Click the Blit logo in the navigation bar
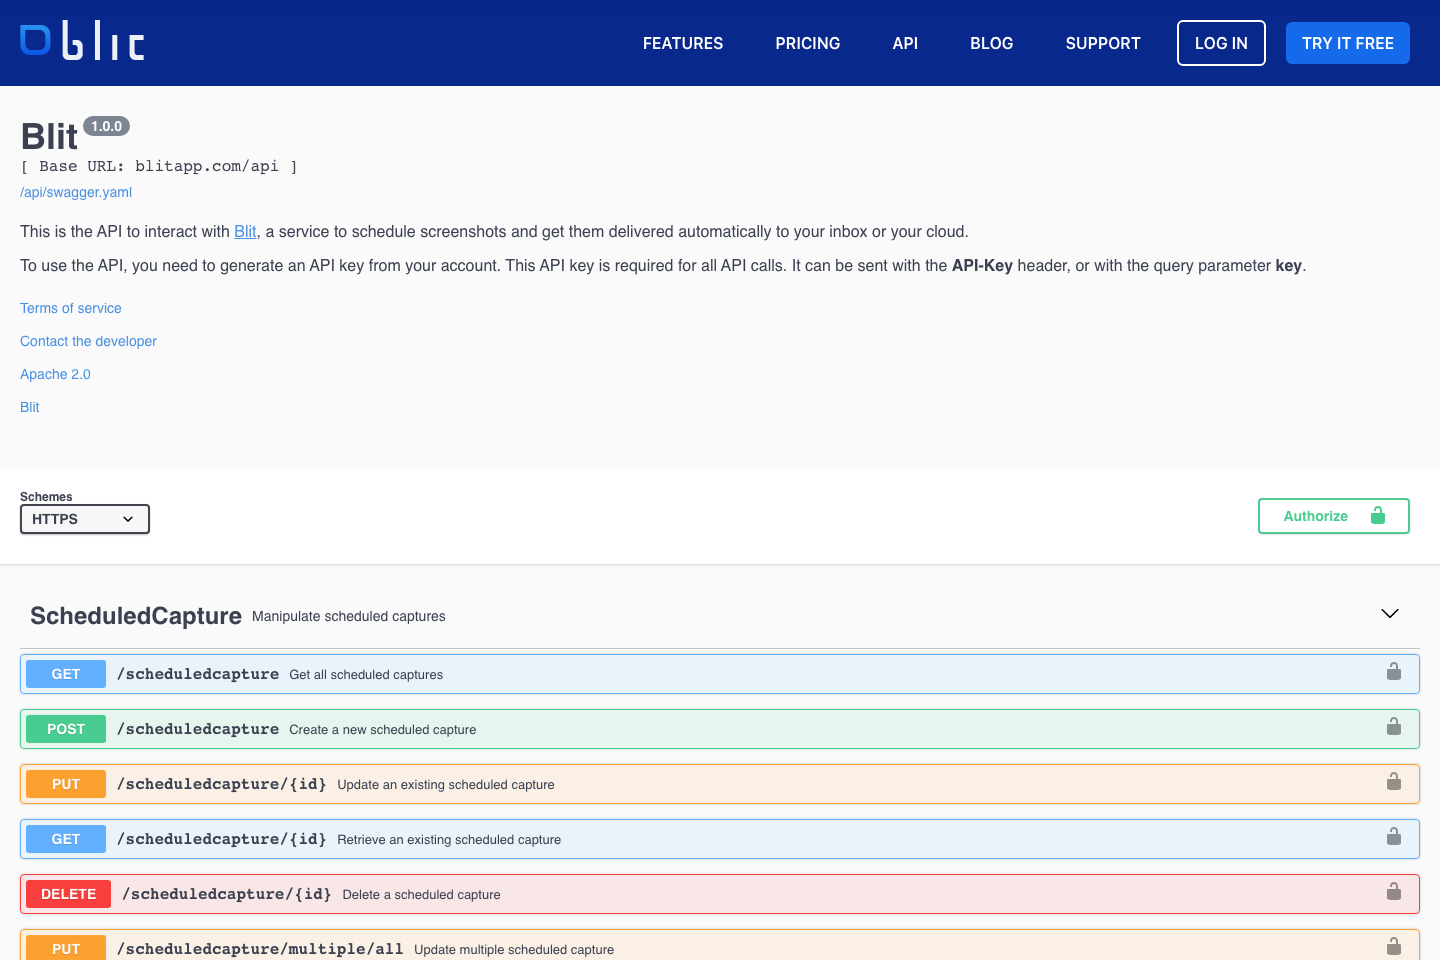 point(81,42)
